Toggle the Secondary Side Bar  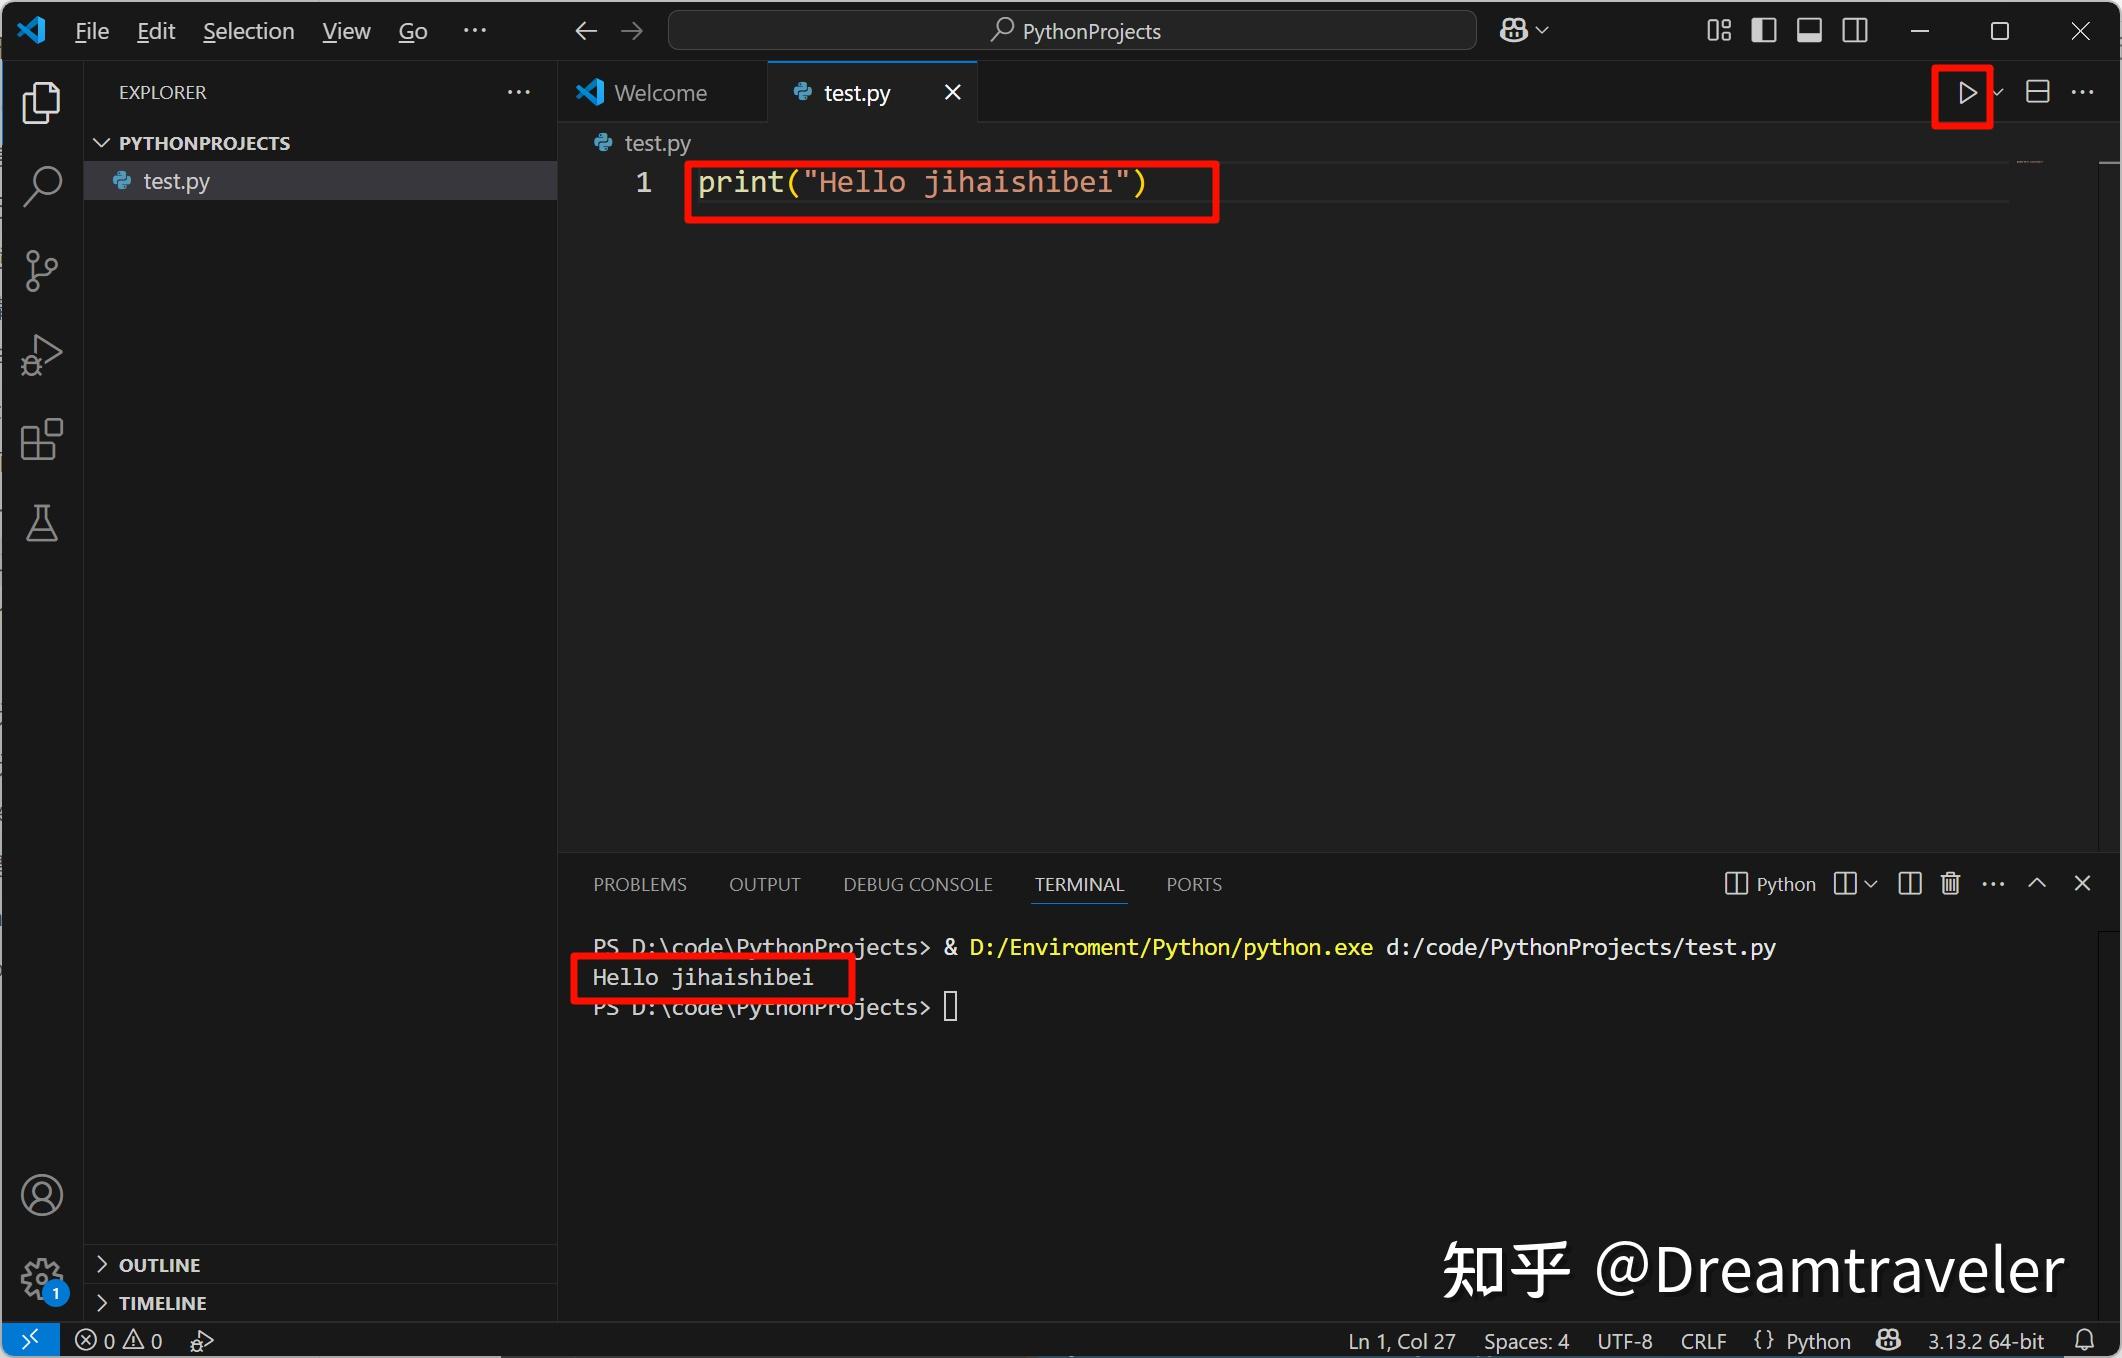[1854, 30]
